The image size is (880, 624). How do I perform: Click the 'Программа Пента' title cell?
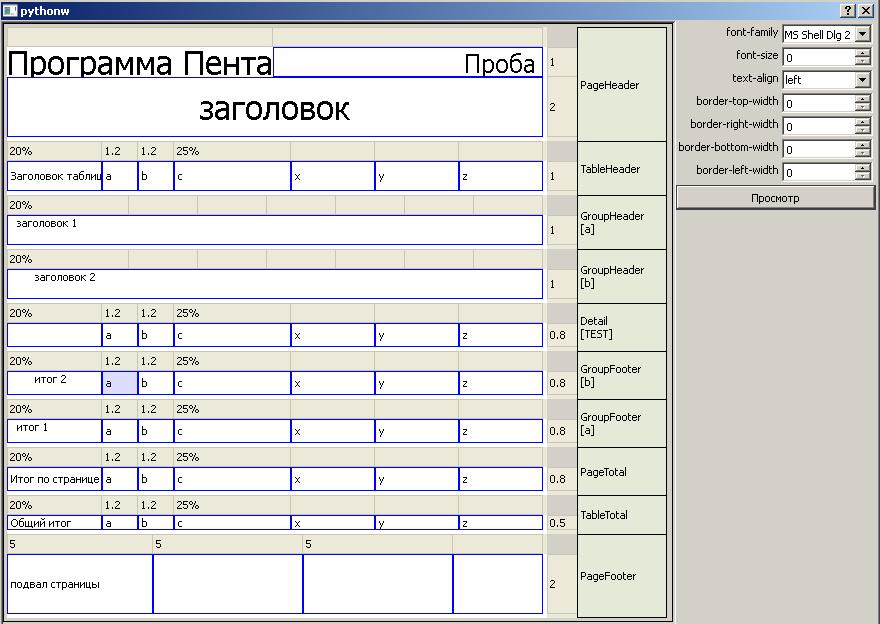139,64
